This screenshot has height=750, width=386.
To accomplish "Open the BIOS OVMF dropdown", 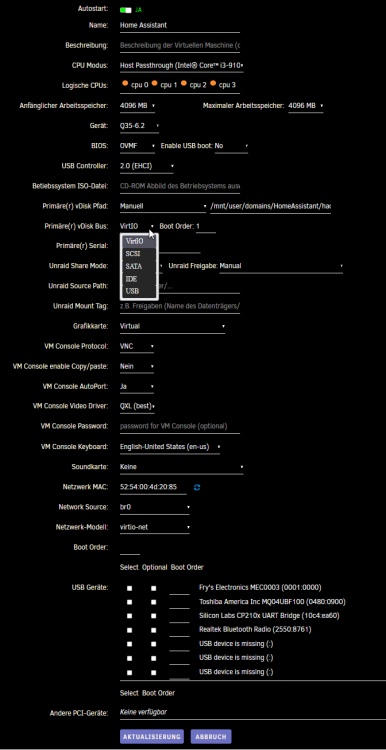I will [x=137, y=146].
